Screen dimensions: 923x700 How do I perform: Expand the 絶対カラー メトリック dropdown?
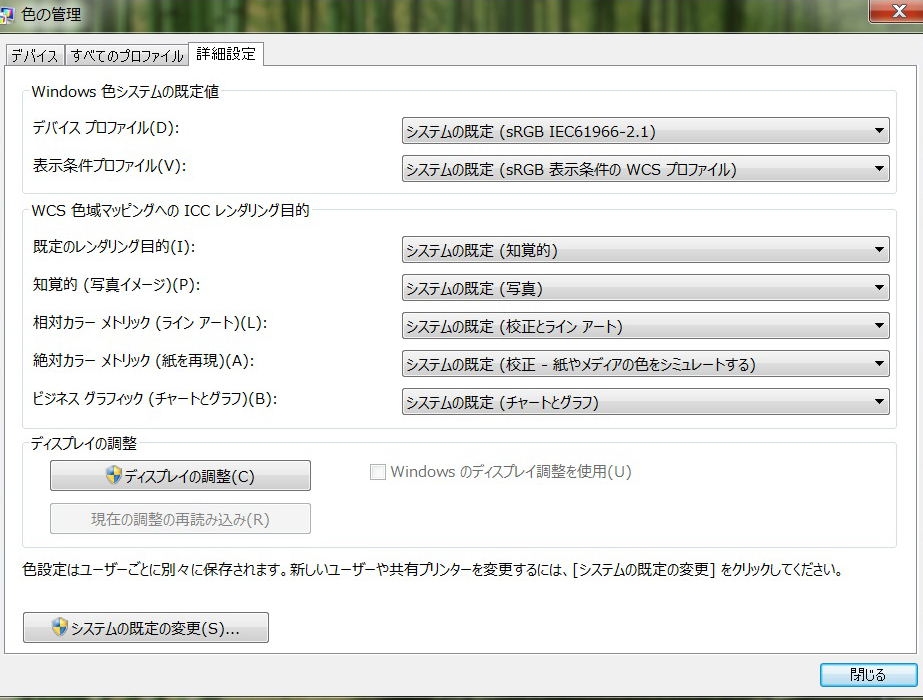pyautogui.click(x=645, y=364)
